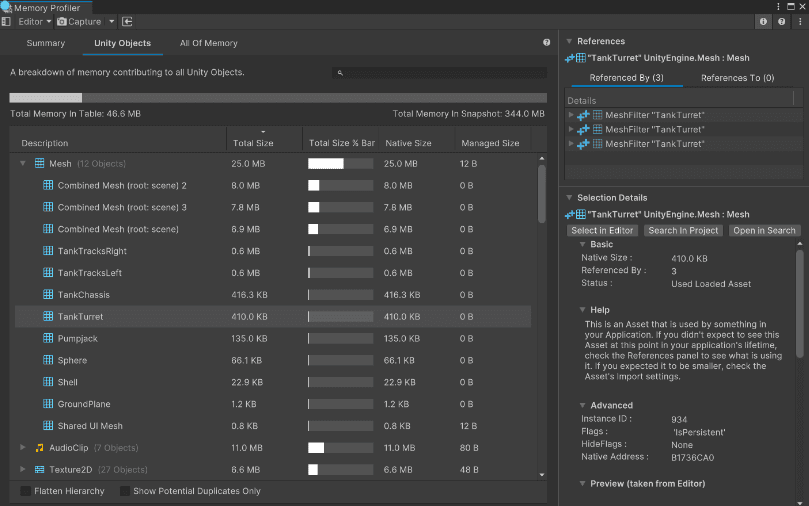Focus the Unity Objects search field
The height and width of the screenshot is (506, 809).
[x=440, y=73]
